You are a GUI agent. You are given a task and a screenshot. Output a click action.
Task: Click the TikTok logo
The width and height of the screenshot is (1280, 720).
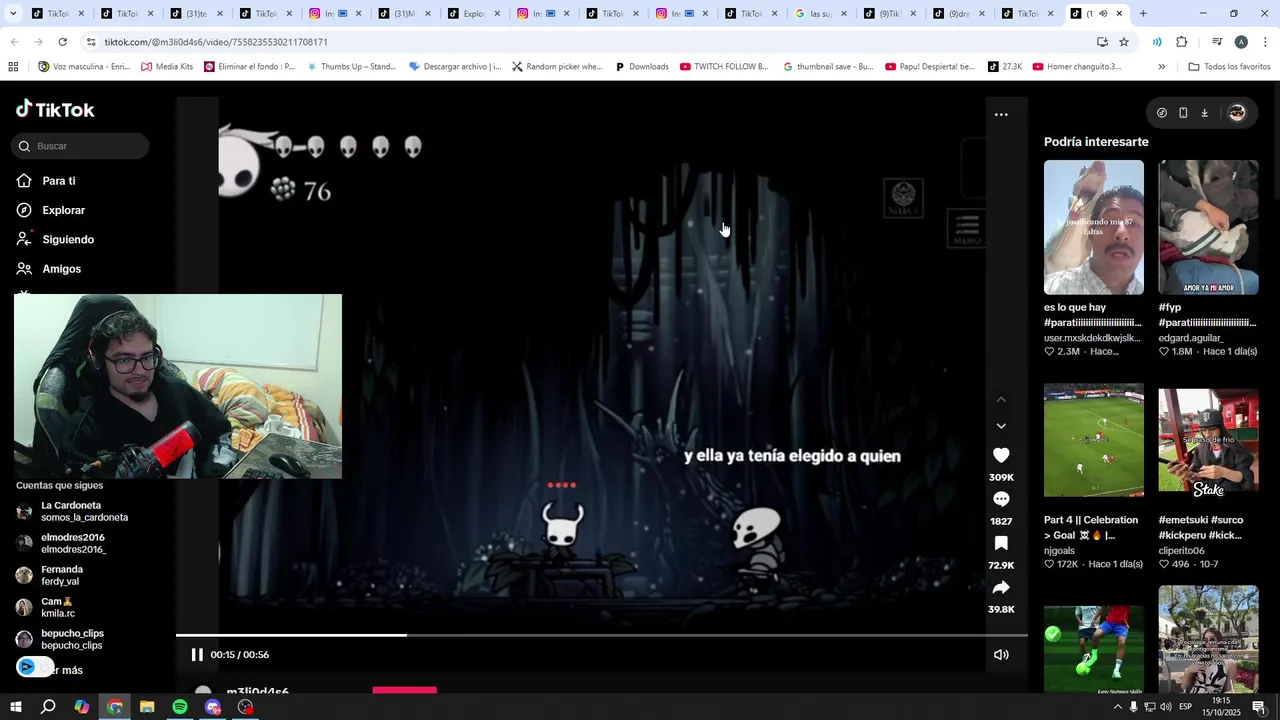[55, 109]
